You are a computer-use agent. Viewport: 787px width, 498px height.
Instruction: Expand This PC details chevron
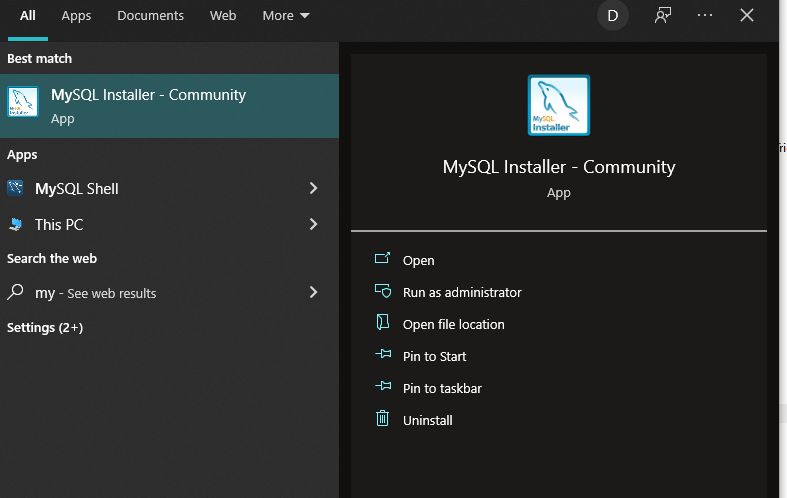pyautogui.click(x=313, y=224)
